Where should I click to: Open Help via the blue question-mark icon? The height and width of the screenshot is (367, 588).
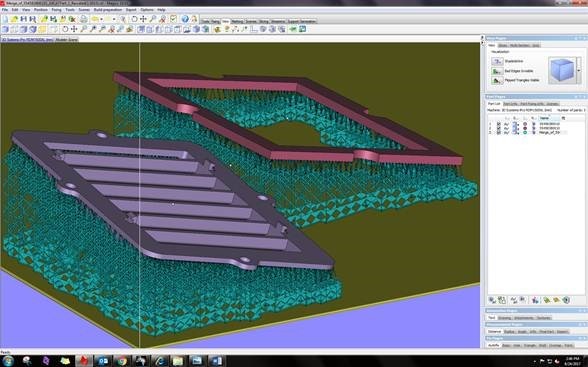click(x=184, y=19)
